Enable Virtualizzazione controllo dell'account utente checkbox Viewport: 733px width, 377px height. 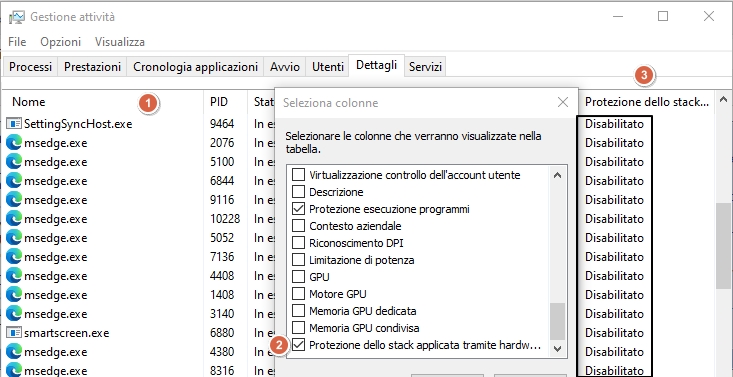coord(298,175)
